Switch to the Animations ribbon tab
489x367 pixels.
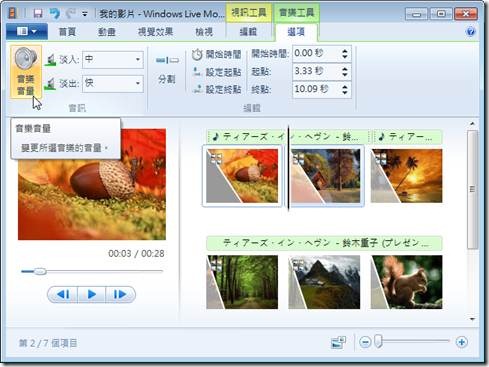[107, 32]
